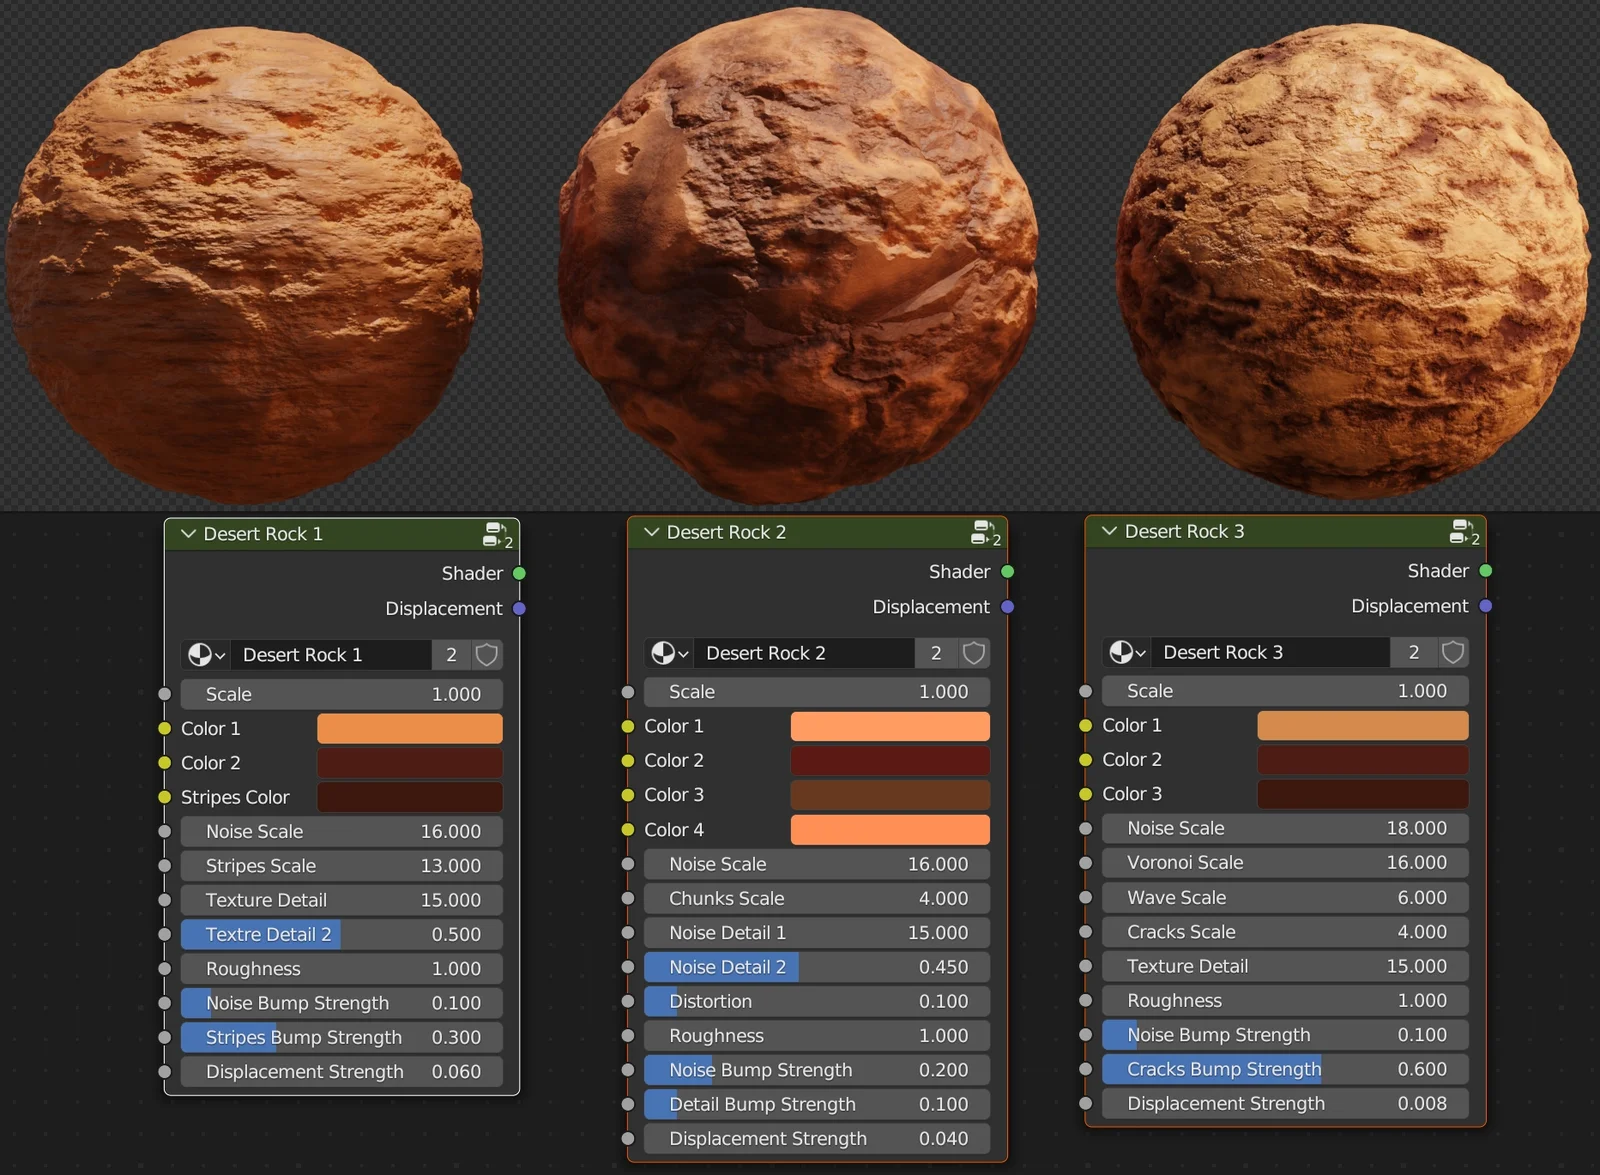Toggle the fake user shield on Desert Rock 1

click(486, 655)
